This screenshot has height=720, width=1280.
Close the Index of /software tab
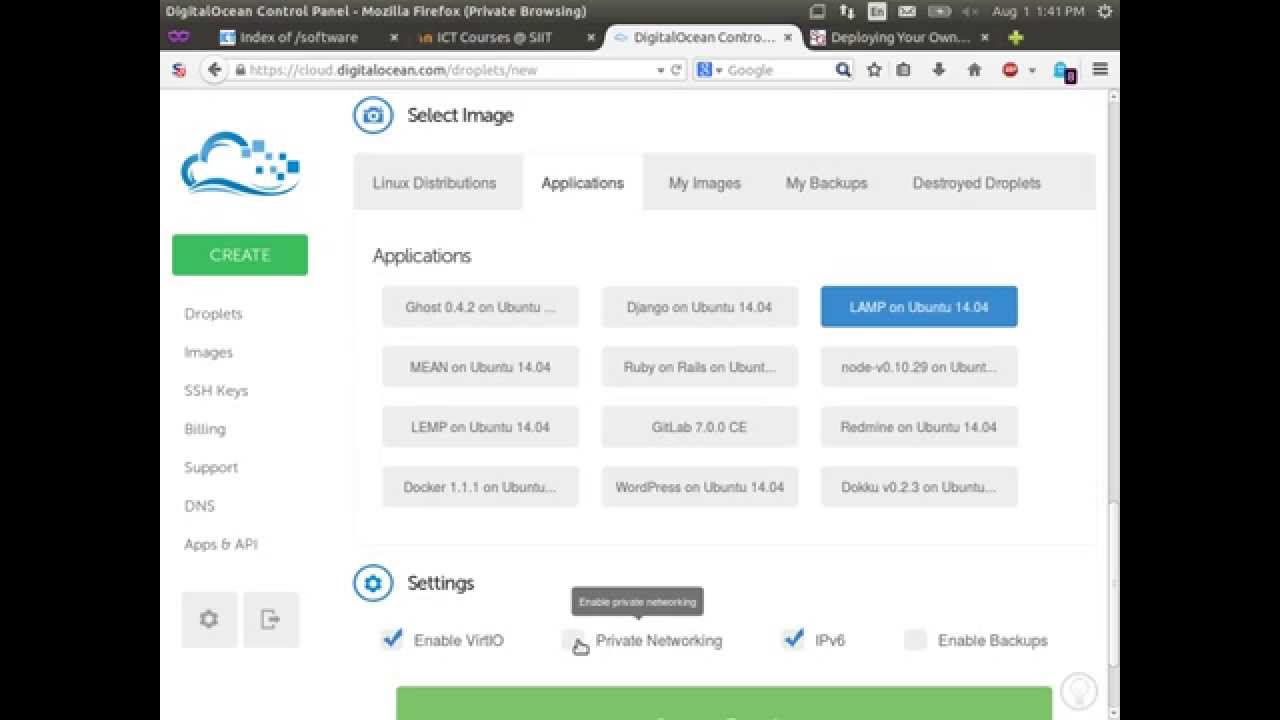click(394, 37)
